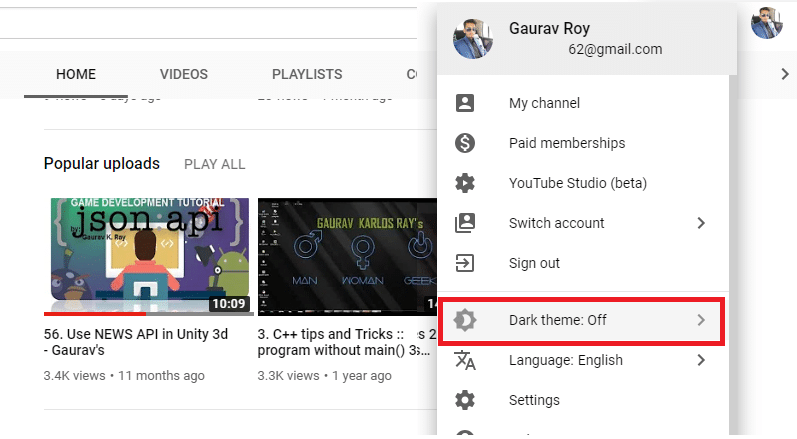Screen dimensions: 797x439
Task: Click the Switch account icon
Action: 465,223
